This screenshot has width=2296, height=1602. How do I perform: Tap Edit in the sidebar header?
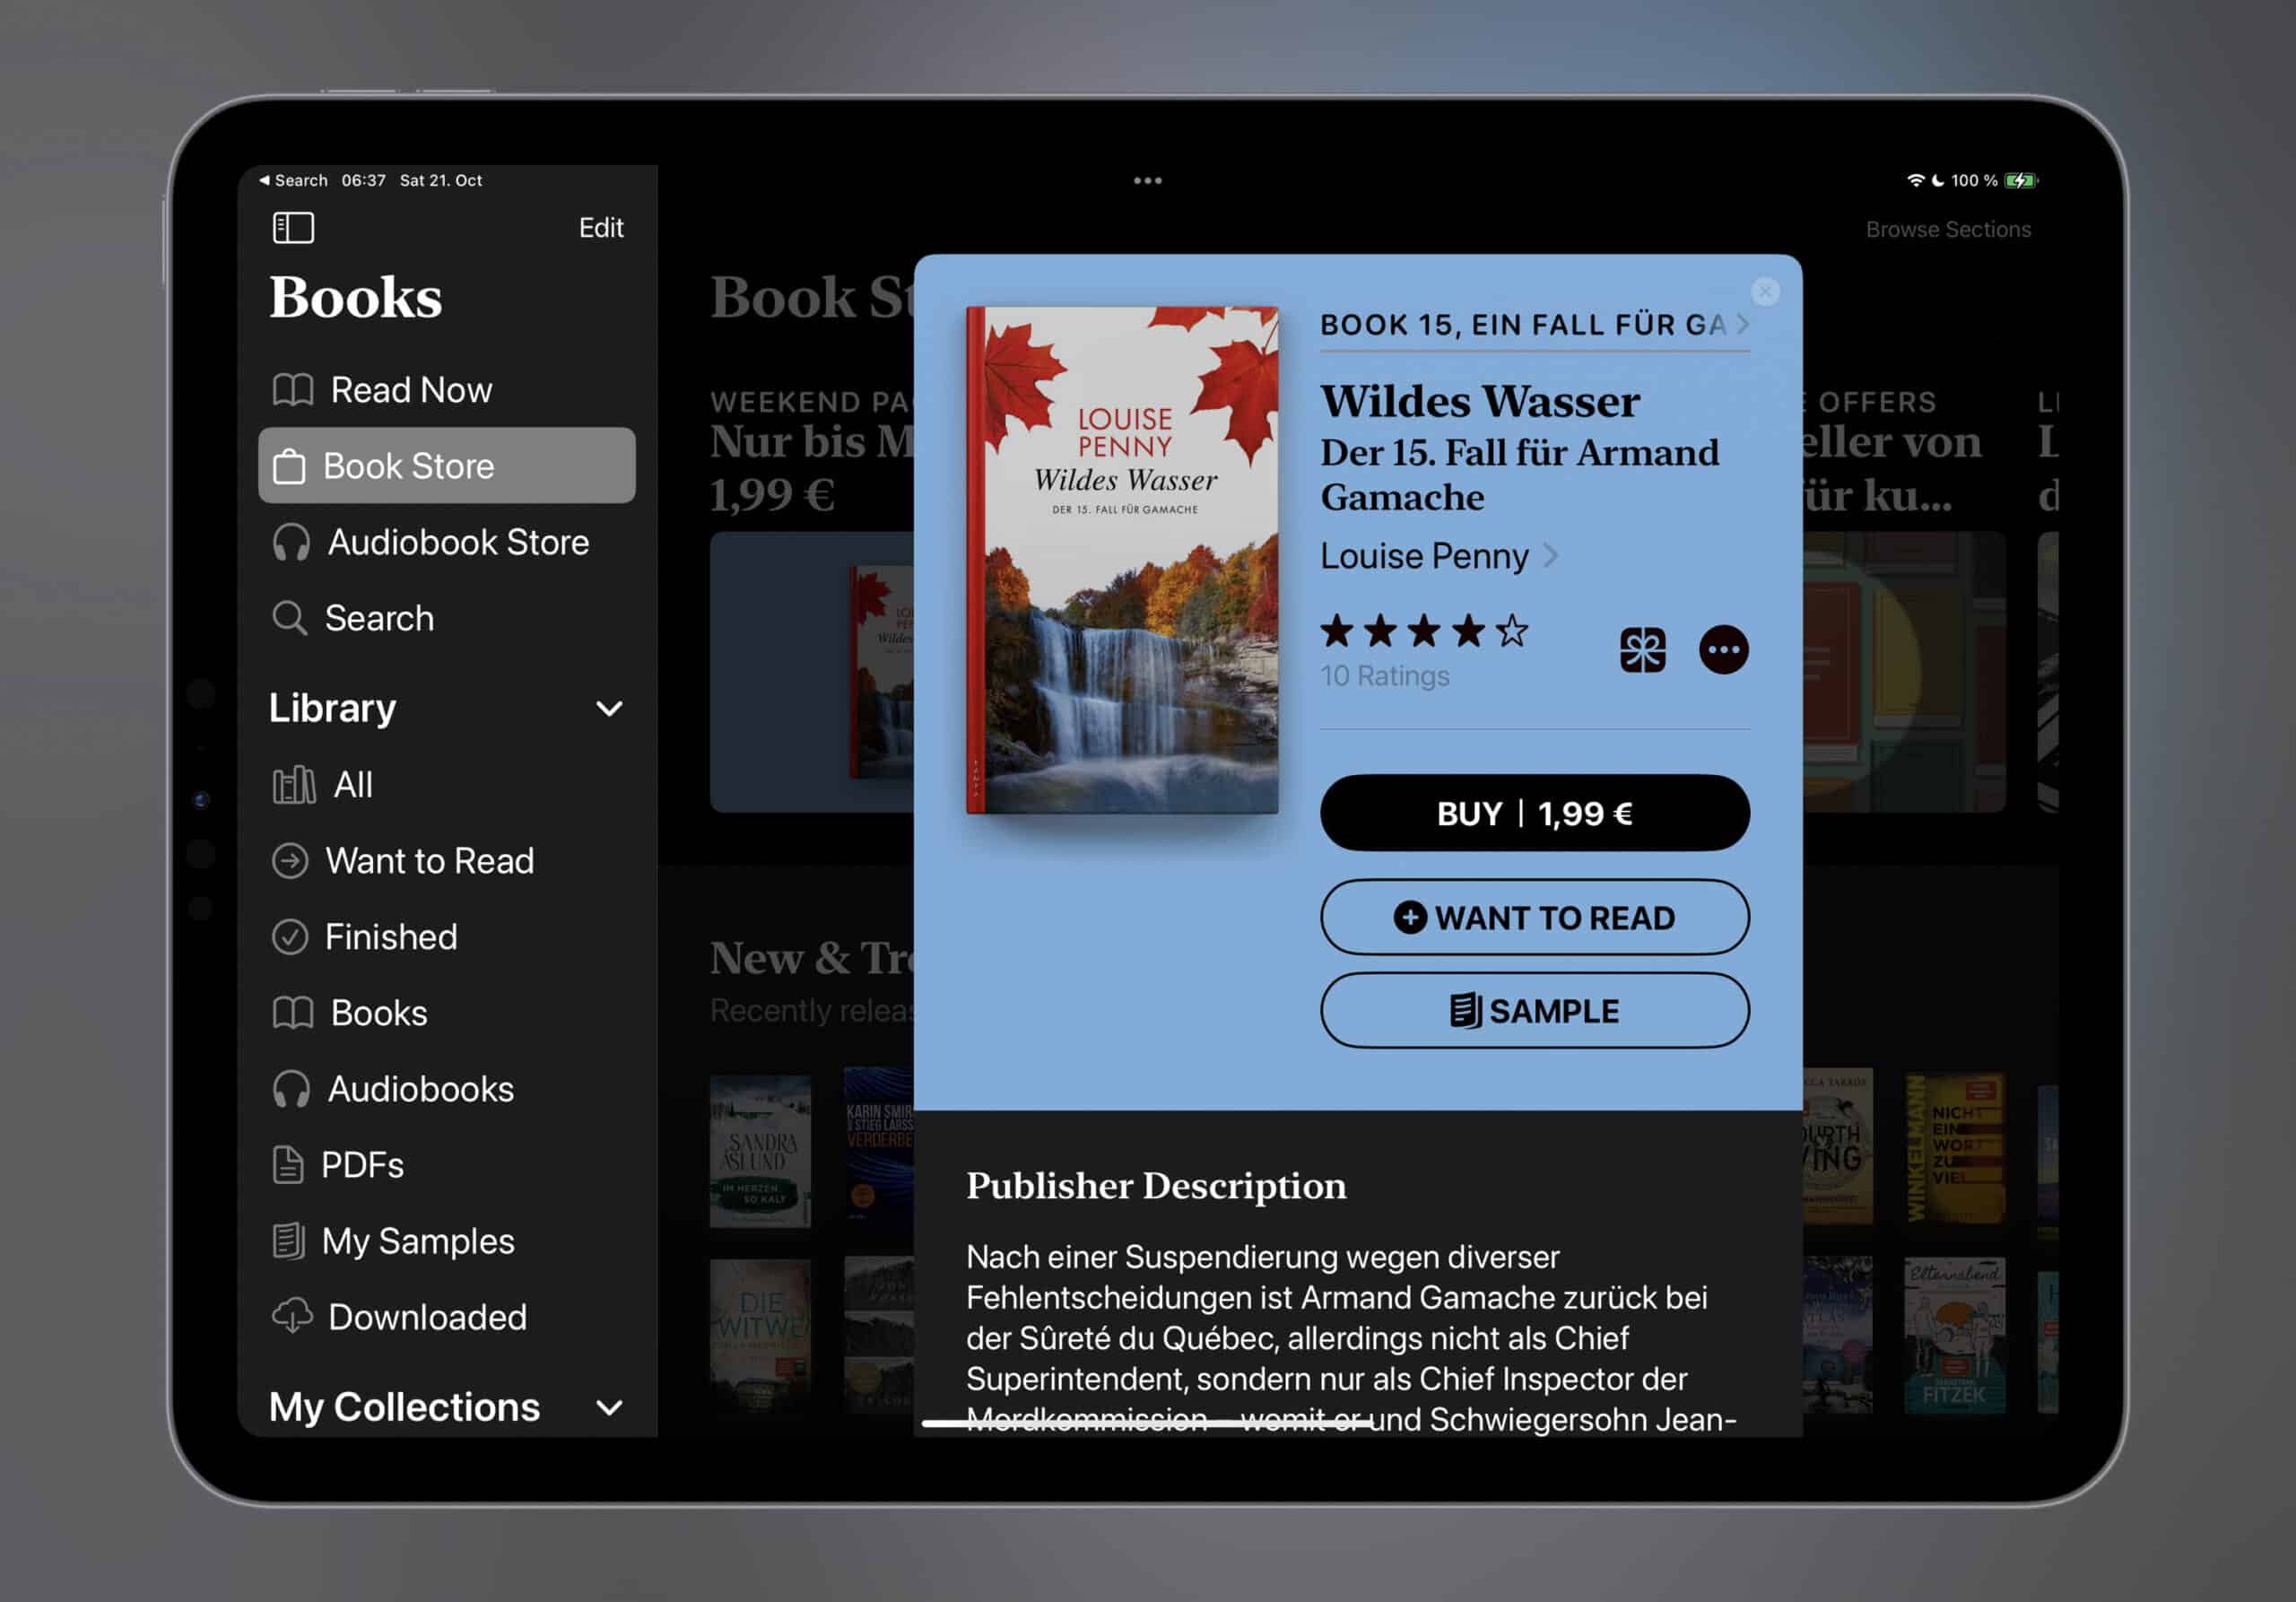click(601, 228)
